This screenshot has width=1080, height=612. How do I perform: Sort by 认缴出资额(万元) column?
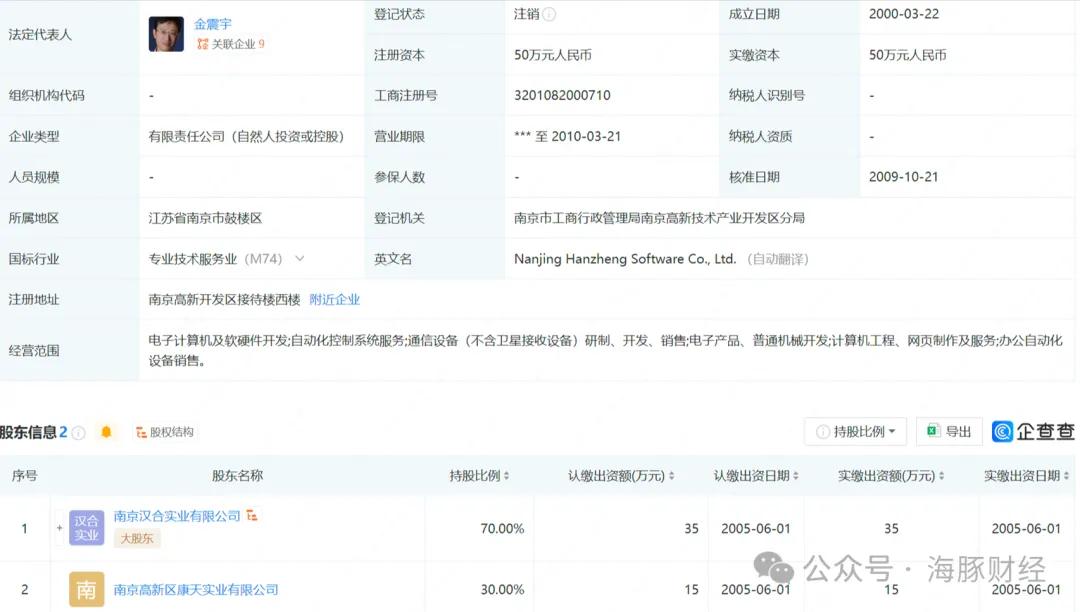click(621, 476)
